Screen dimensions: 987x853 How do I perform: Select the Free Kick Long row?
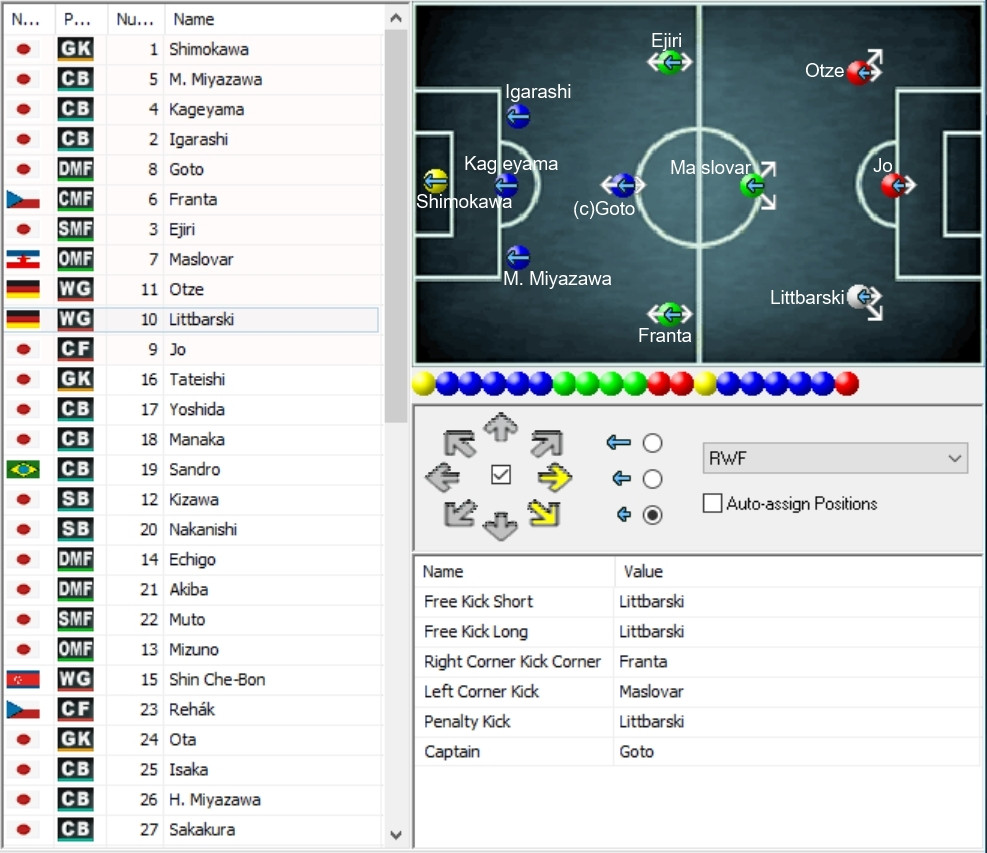point(698,631)
